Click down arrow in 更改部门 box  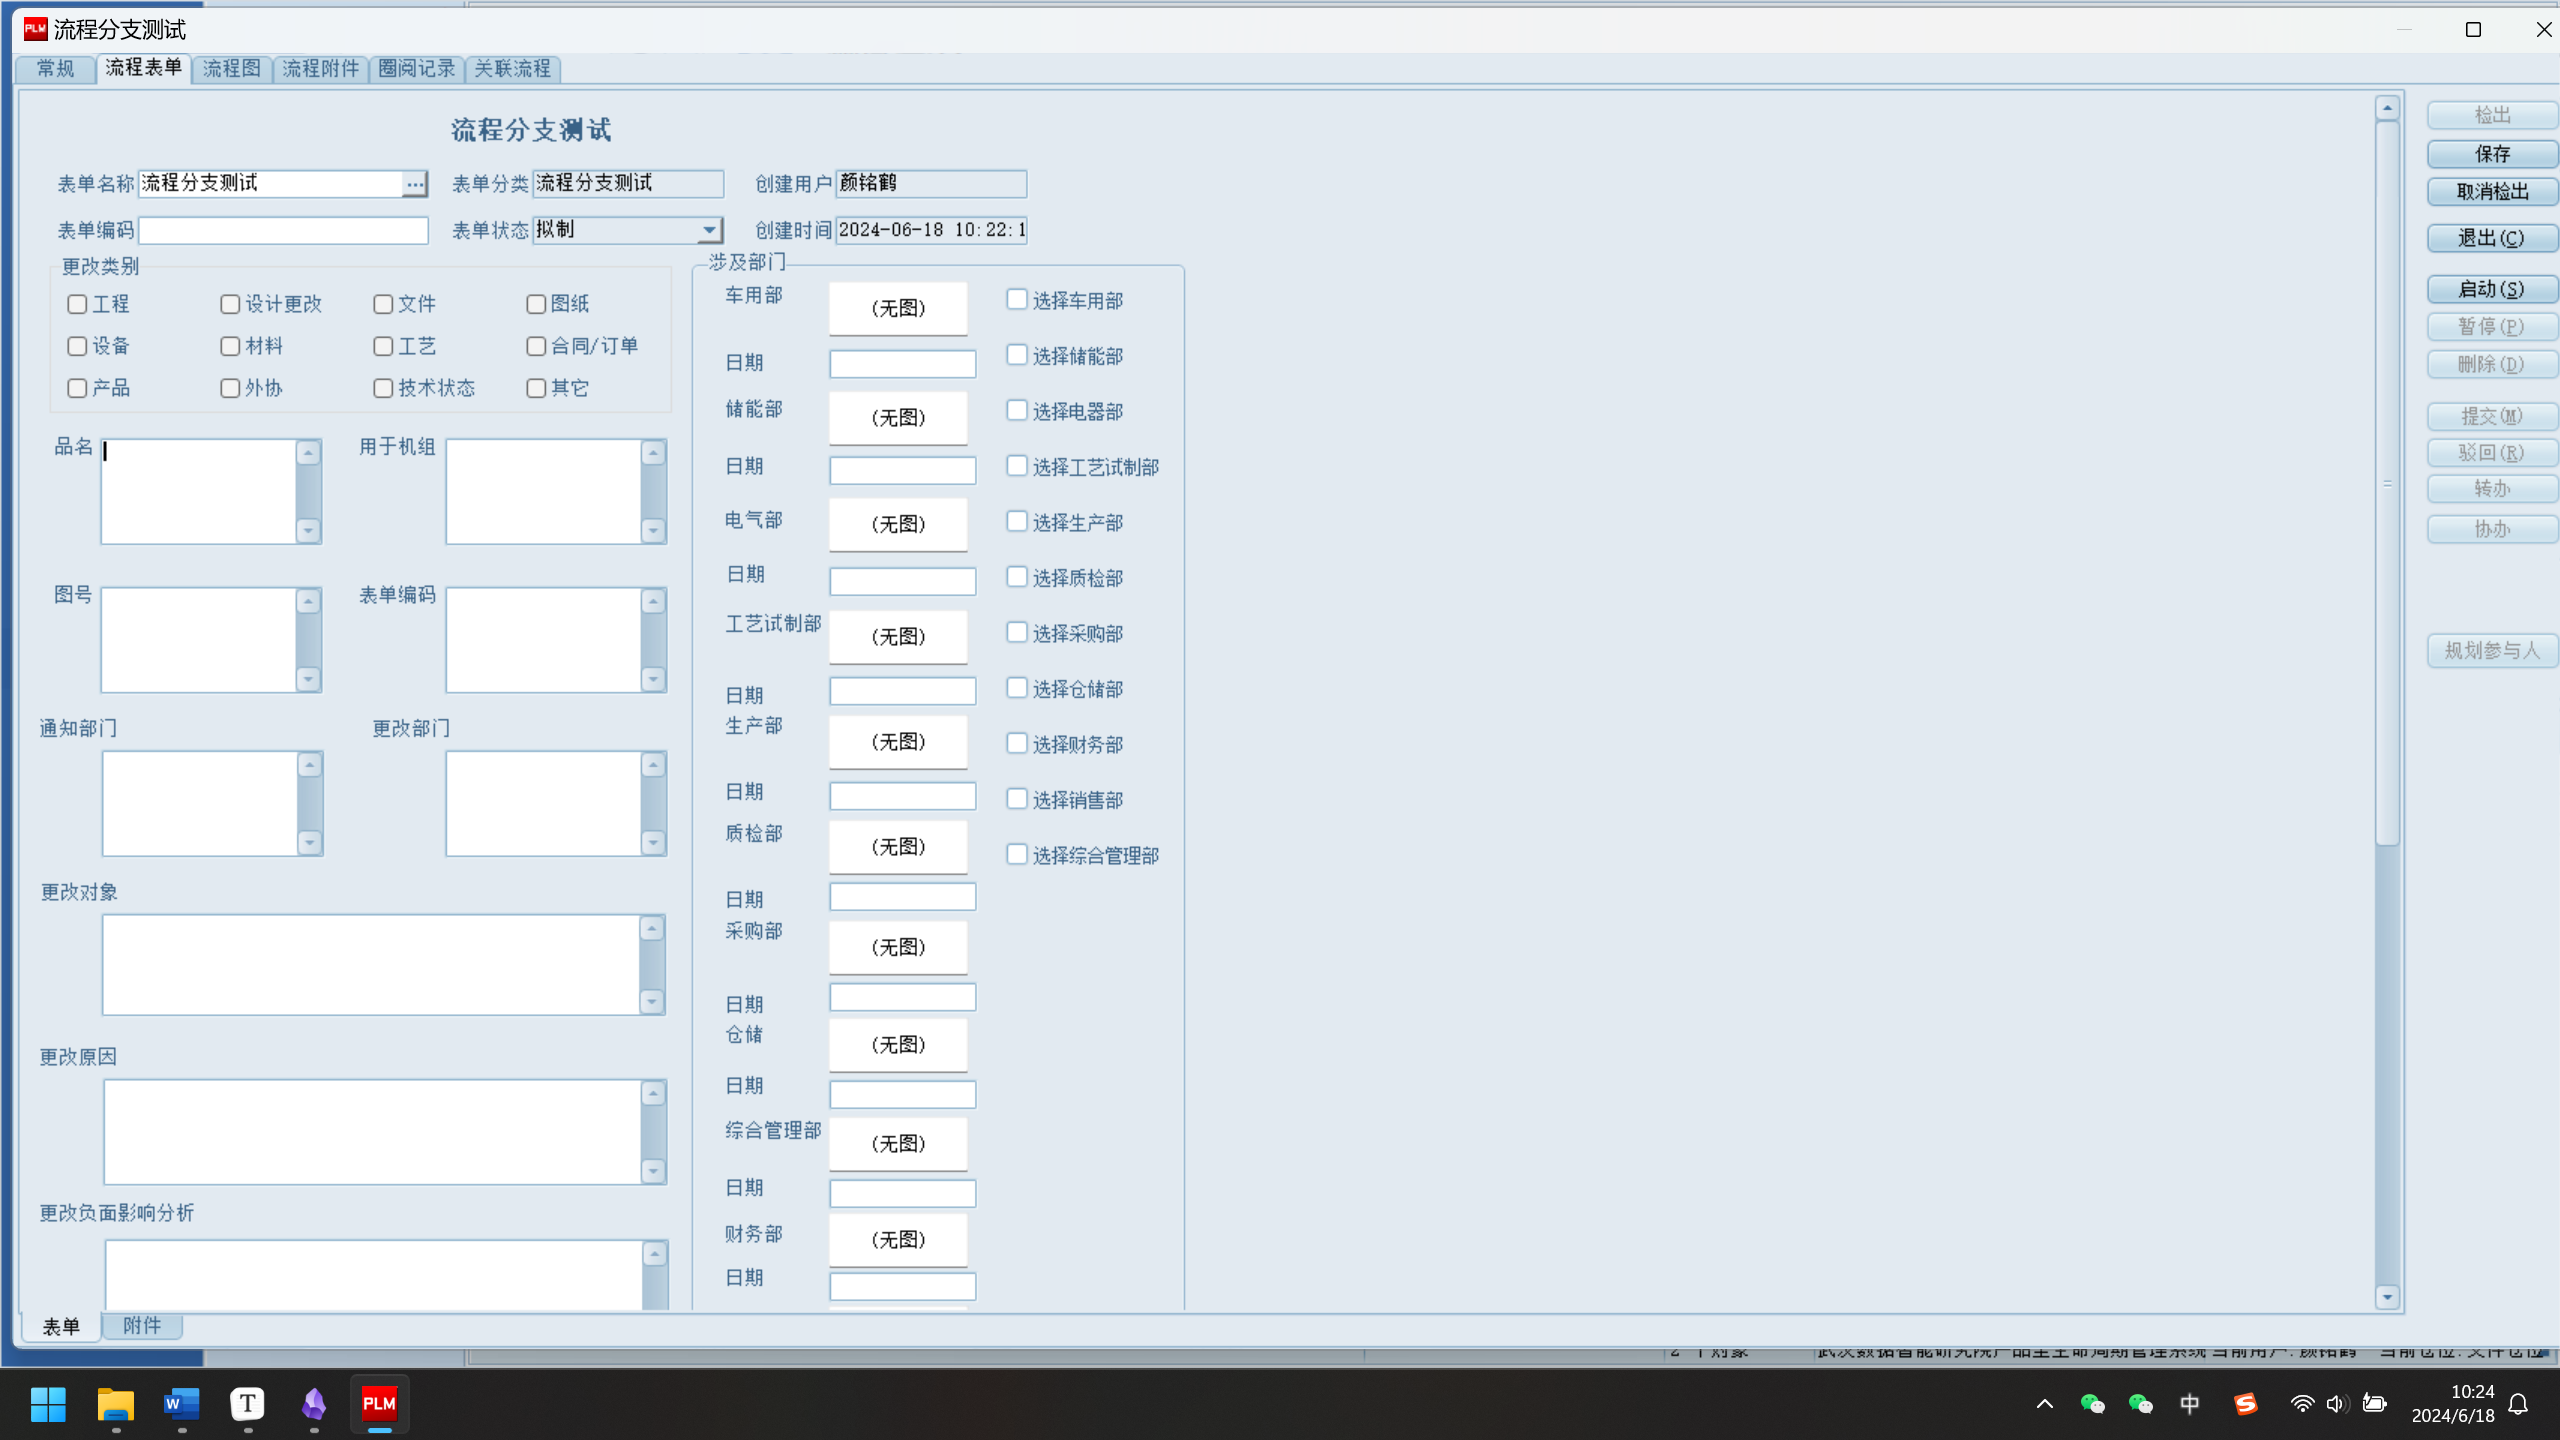tap(654, 843)
